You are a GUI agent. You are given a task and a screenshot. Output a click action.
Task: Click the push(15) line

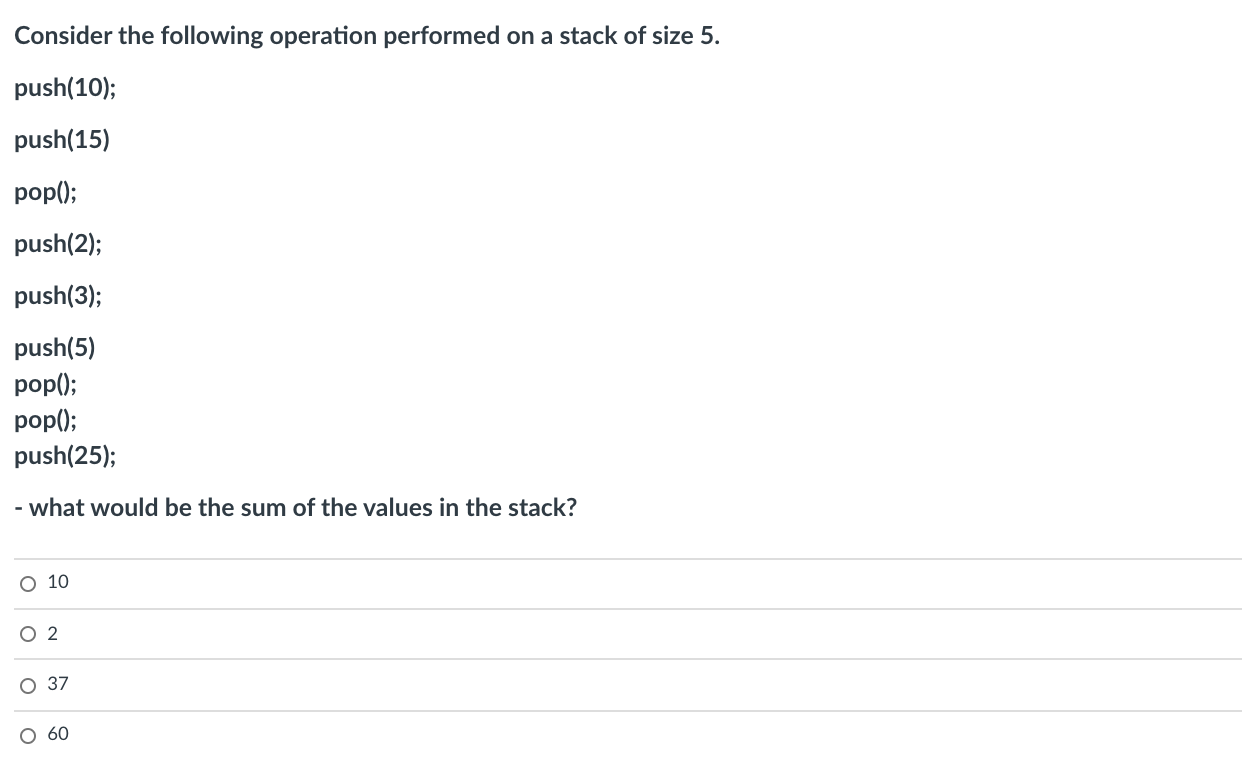(62, 140)
